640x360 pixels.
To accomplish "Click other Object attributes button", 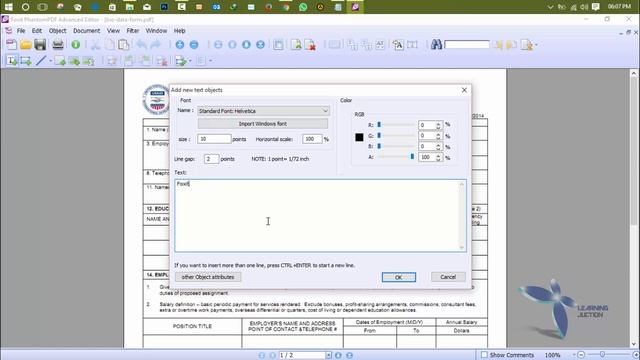I will [x=208, y=277].
